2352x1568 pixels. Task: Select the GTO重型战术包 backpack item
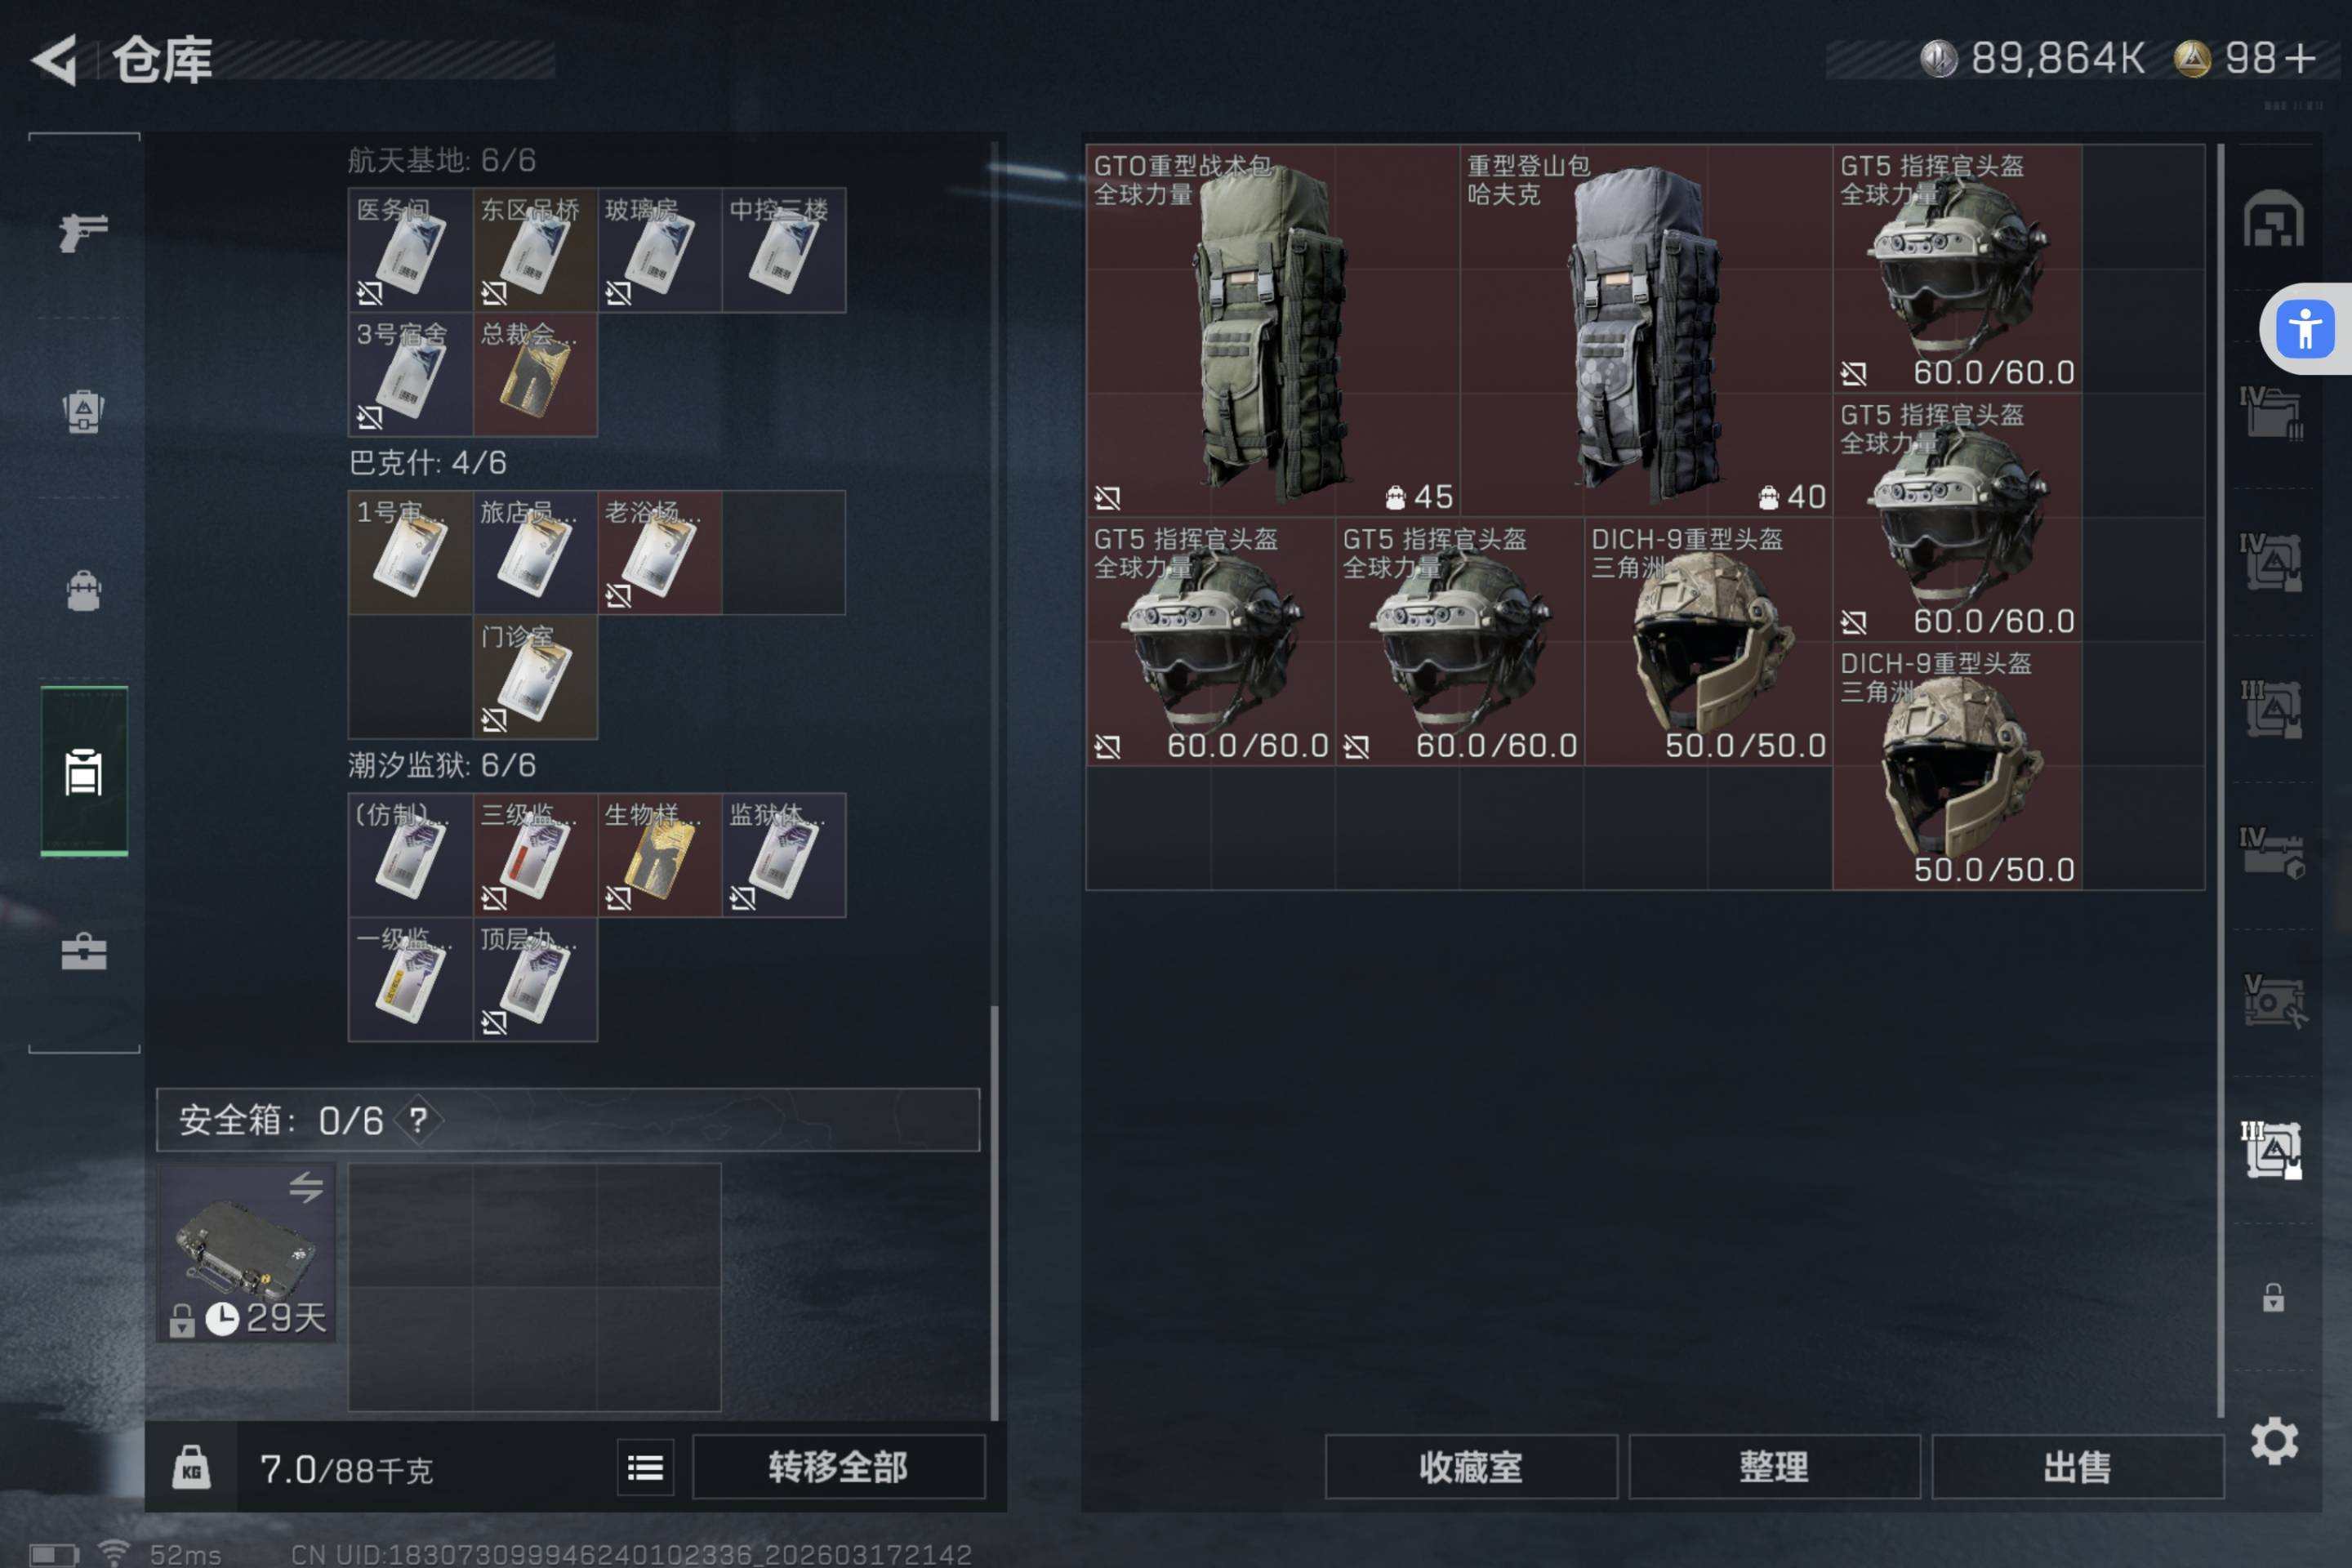1272,330
